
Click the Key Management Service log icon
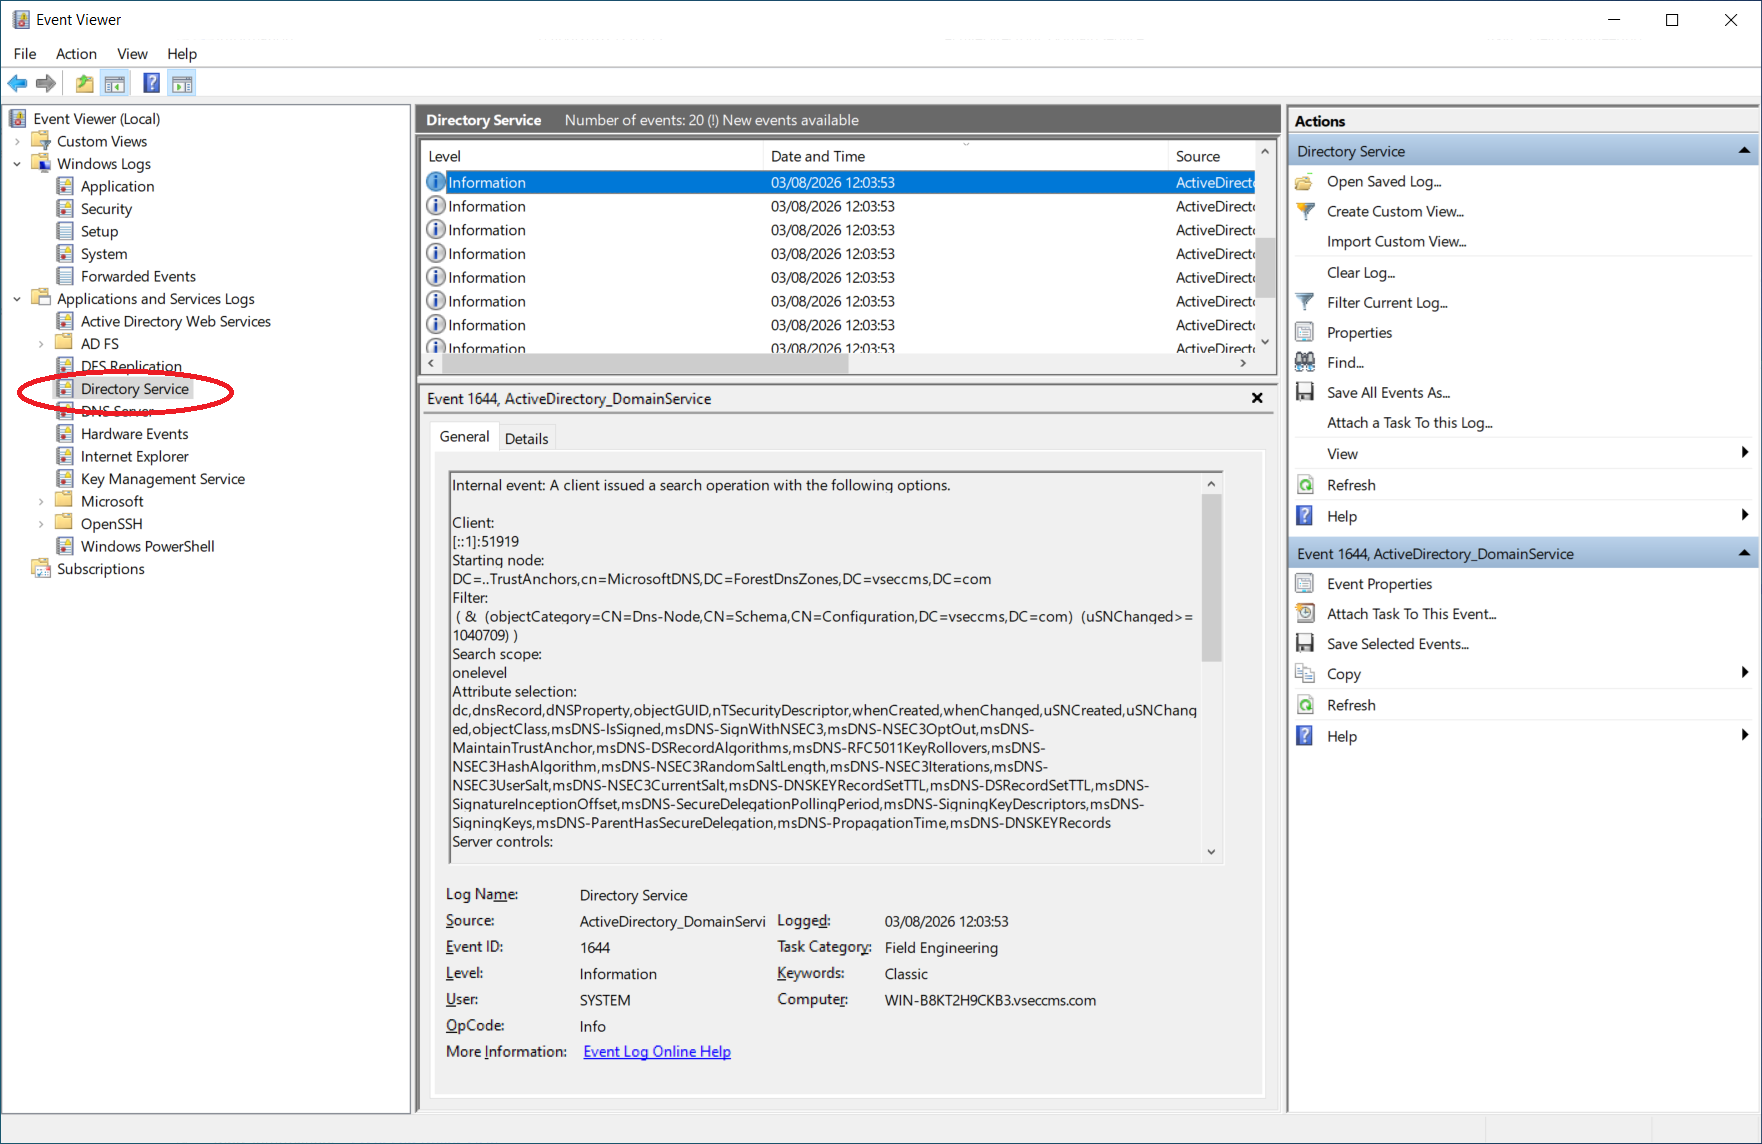tap(65, 479)
